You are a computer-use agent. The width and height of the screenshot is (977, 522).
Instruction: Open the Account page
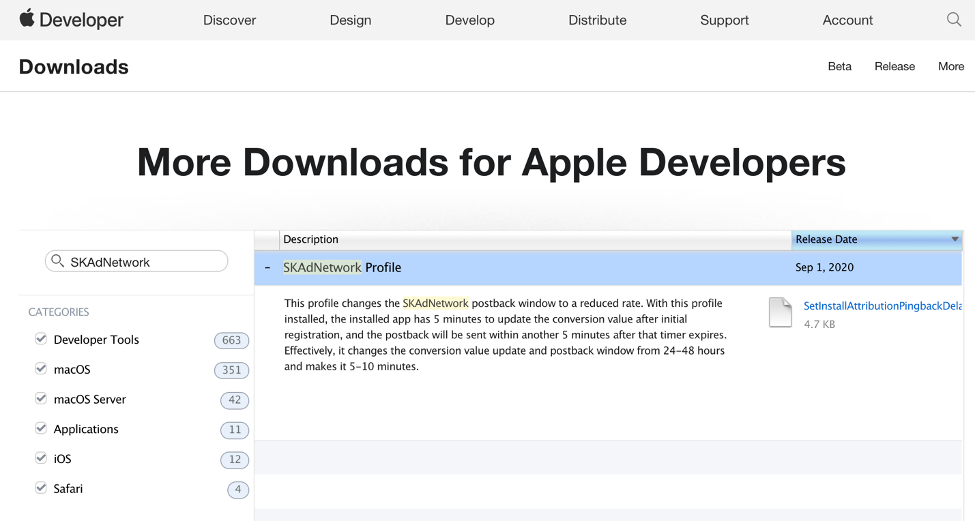point(847,20)
